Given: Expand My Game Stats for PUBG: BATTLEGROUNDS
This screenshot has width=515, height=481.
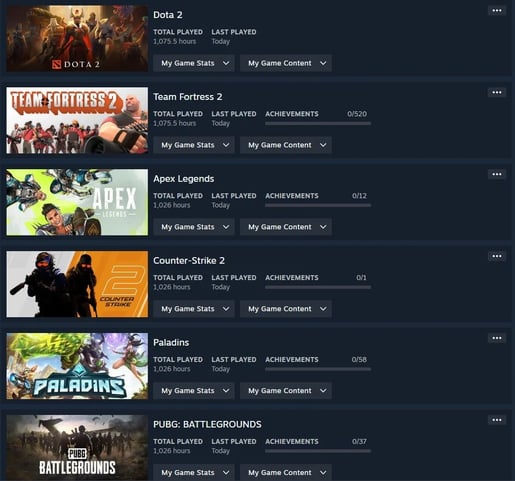Looking at the screenshot, I should pyautogui.click(x=194, y=473).
